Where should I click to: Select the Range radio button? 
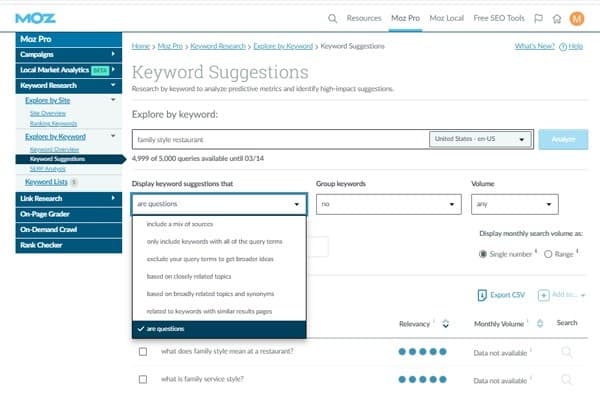(x=548, y=254)
